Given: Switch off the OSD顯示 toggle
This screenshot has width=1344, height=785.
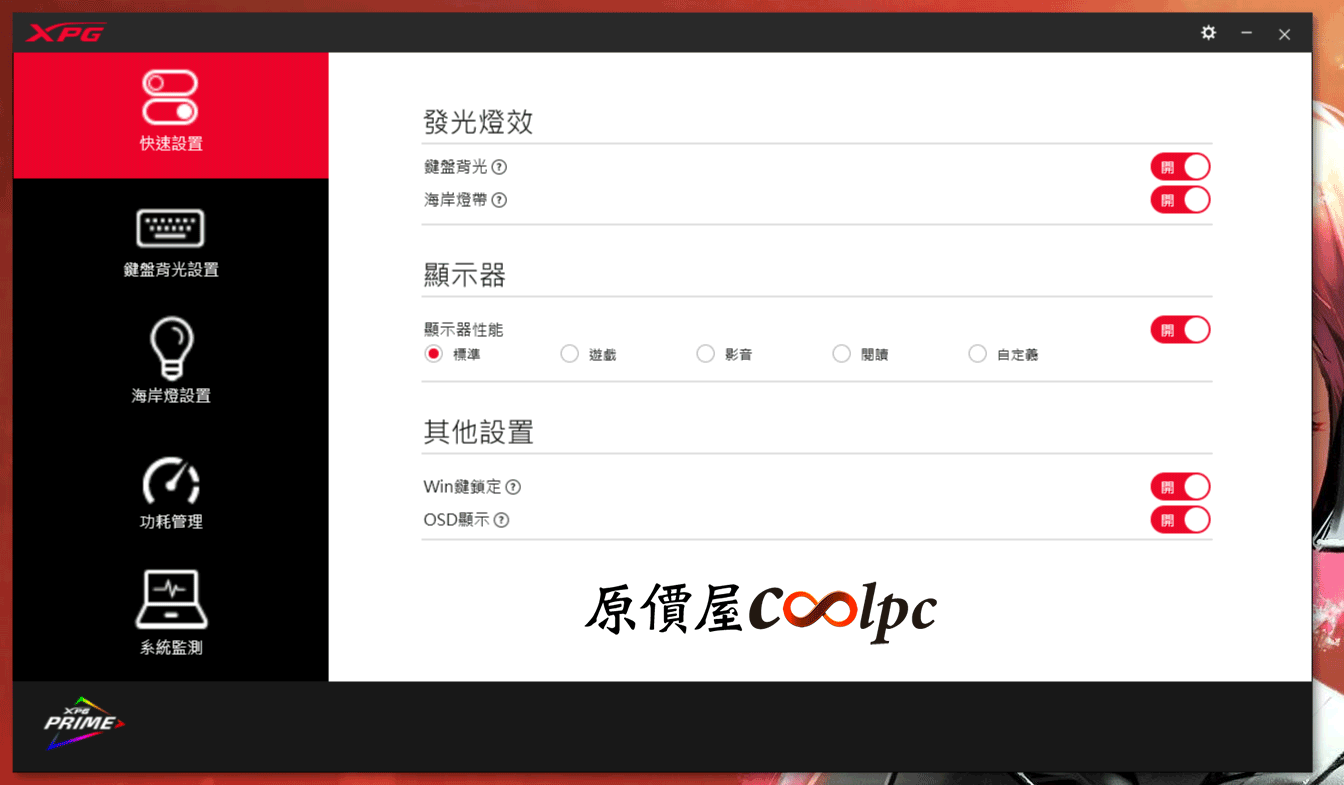Looking at the screenshot, I should (1180, 520).
